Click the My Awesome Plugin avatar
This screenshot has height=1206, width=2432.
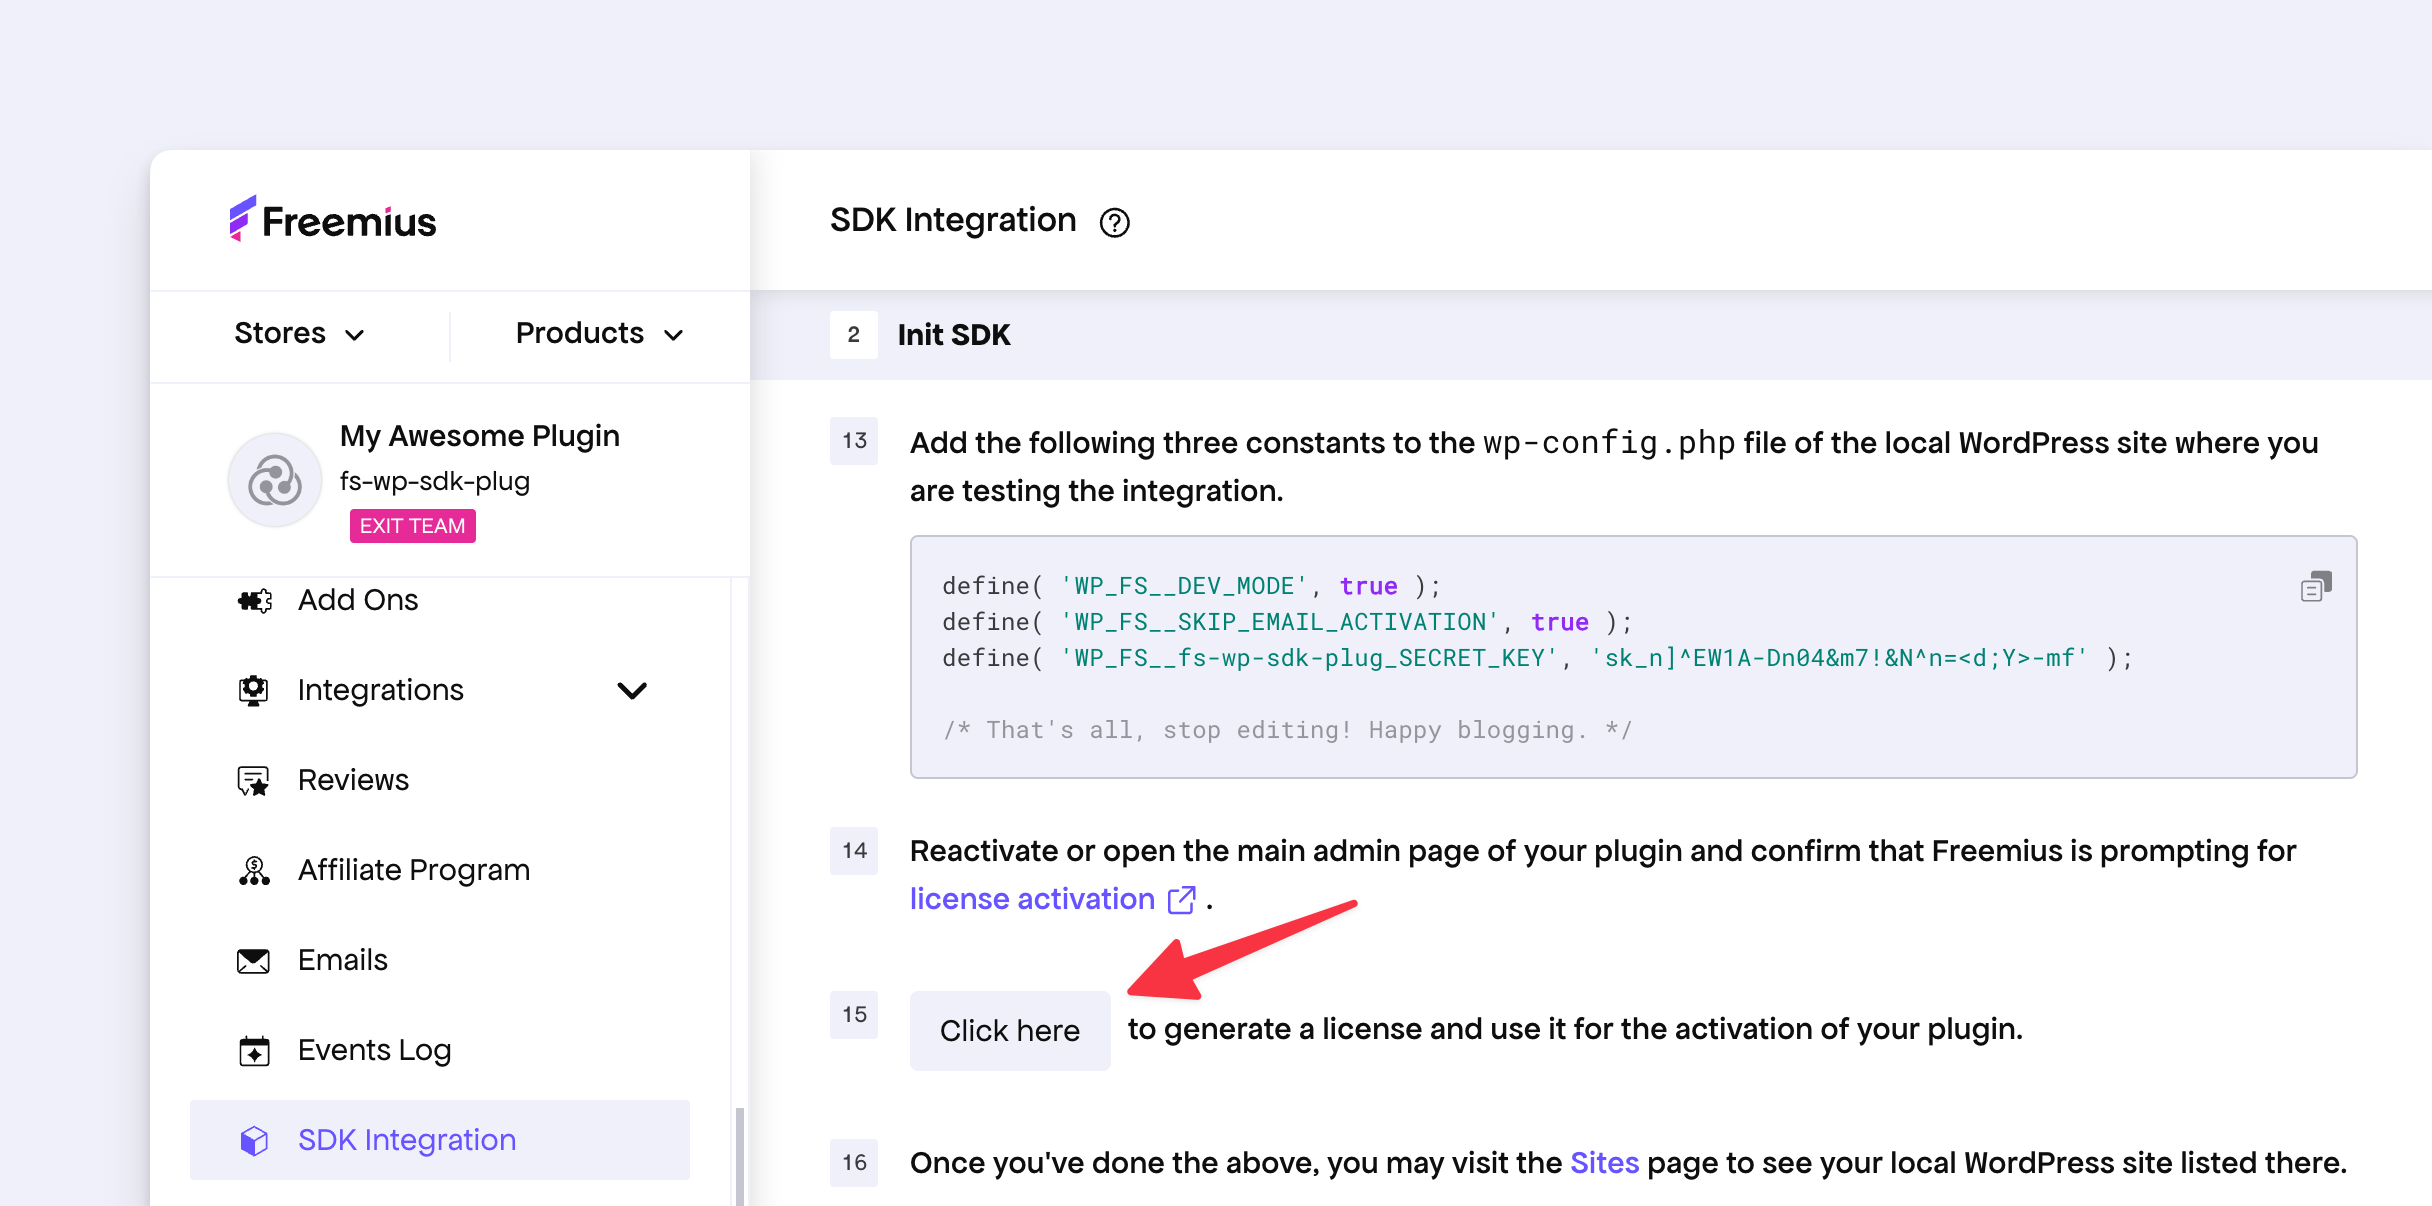(275, 480)
